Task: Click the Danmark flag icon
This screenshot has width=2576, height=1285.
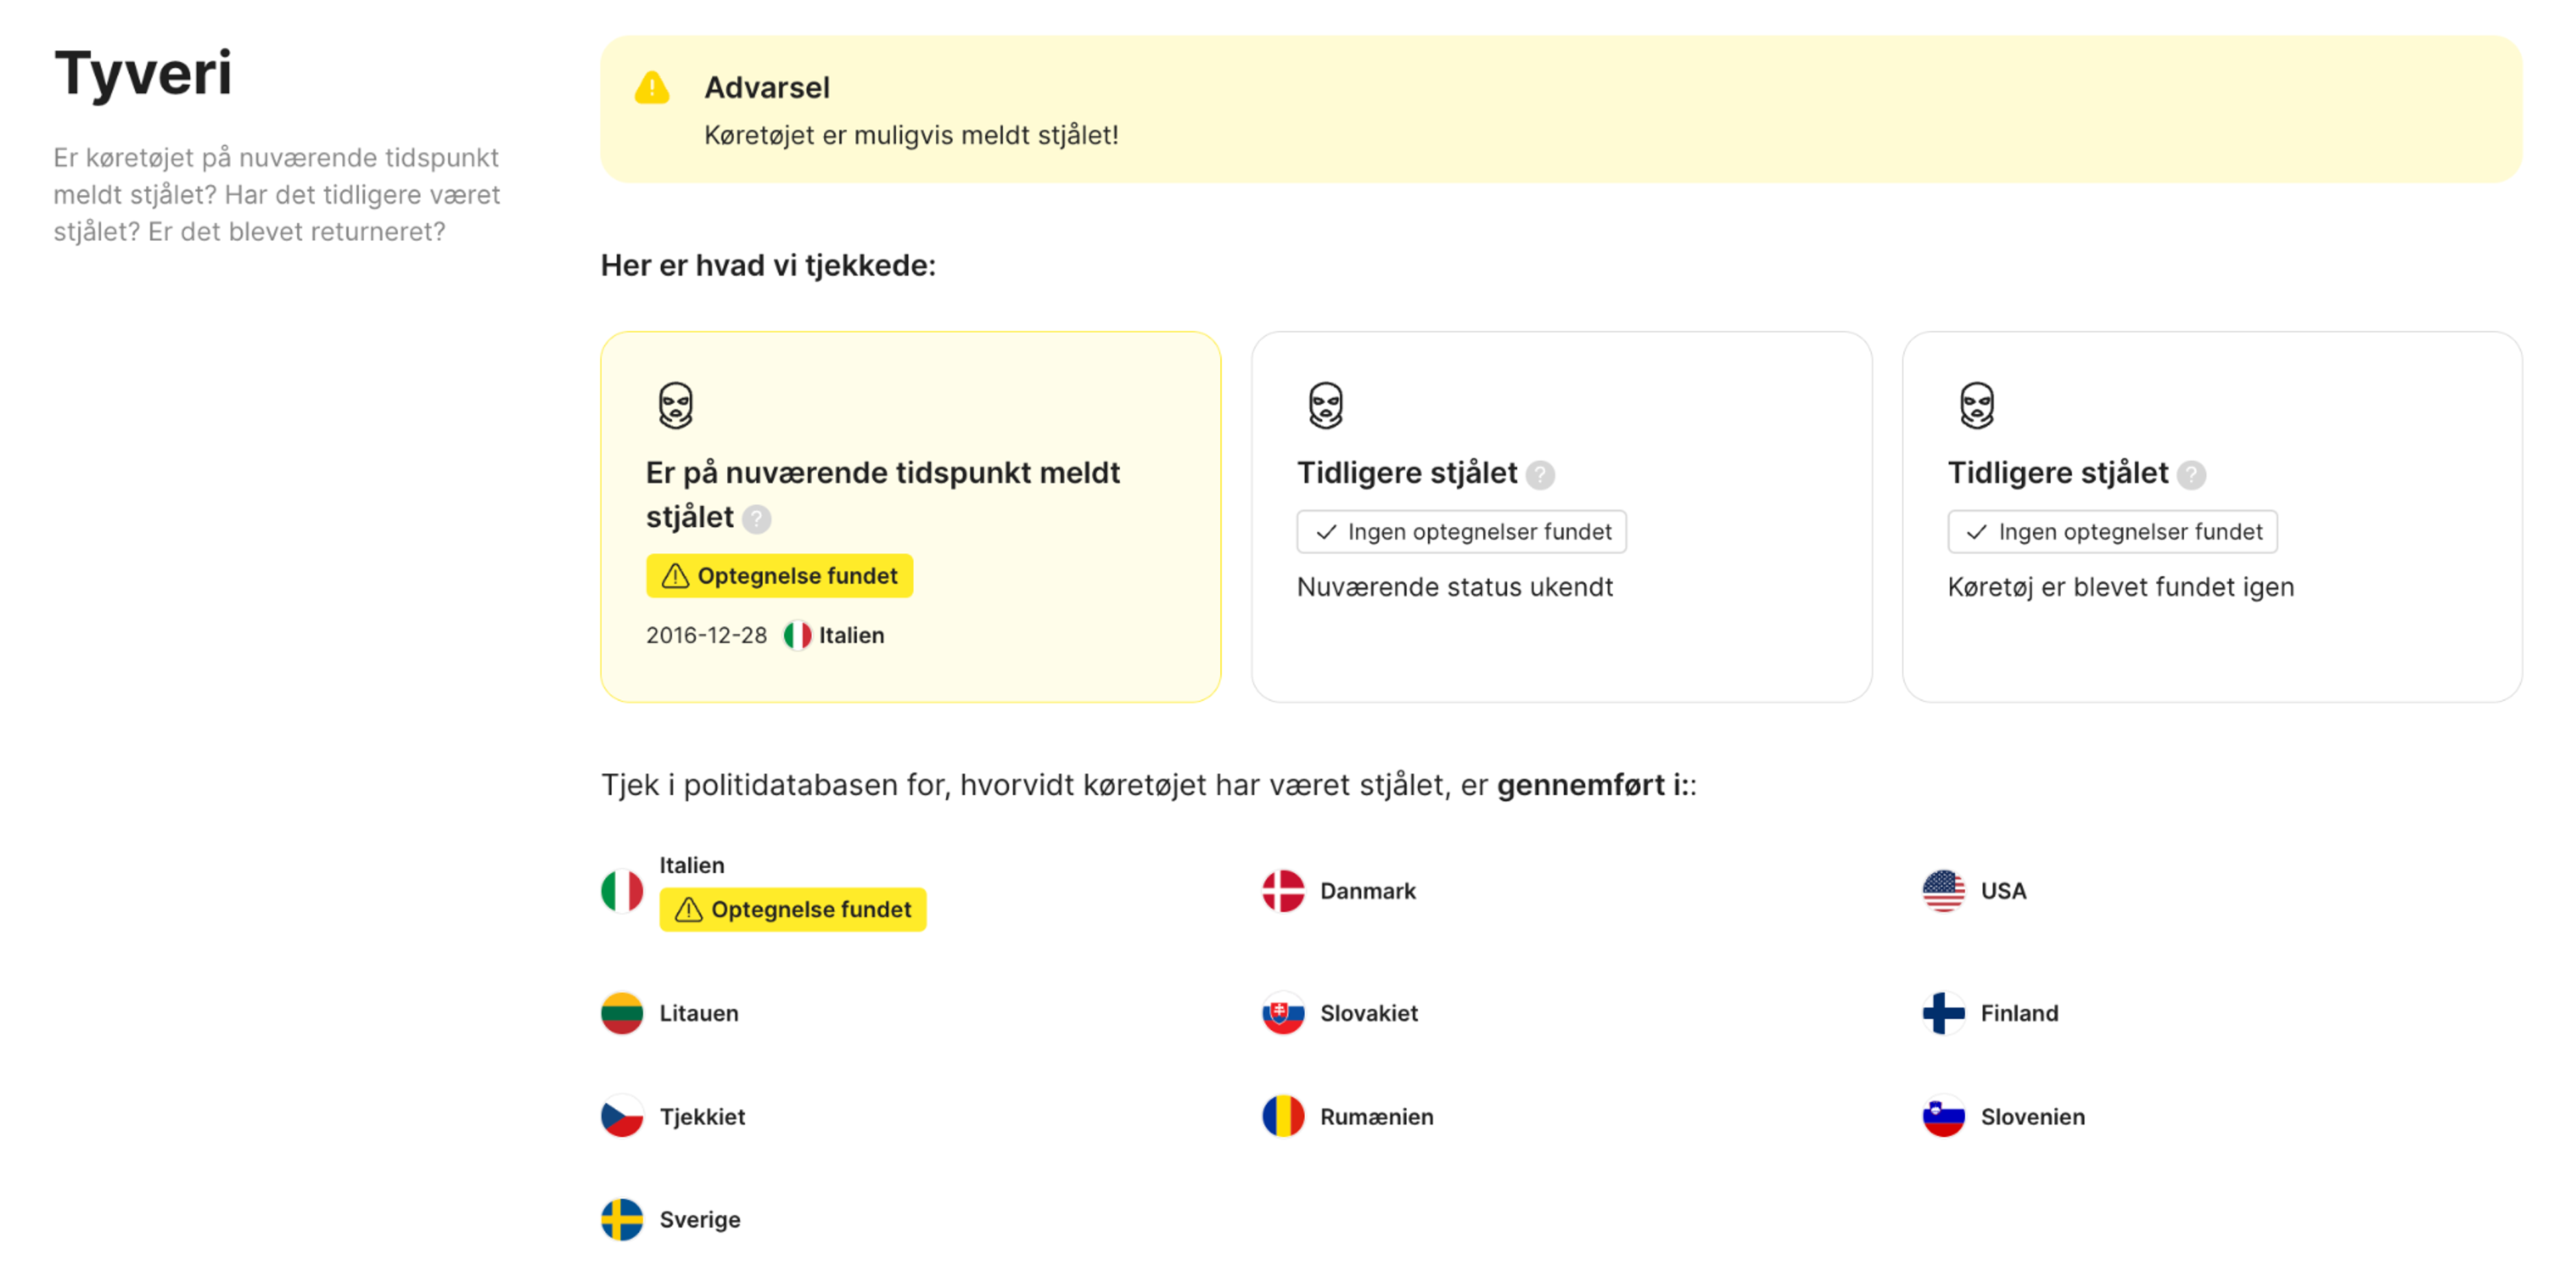Action: point(1283,891)
